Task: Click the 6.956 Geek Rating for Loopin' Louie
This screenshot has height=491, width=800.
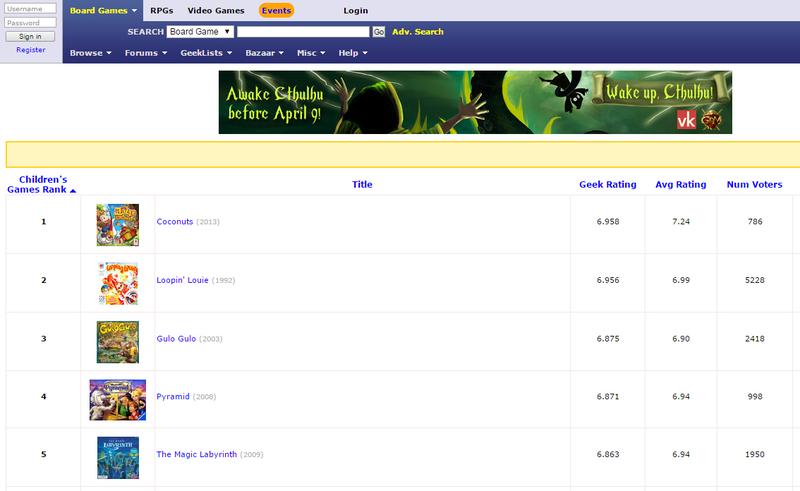Action: point(608,280)
